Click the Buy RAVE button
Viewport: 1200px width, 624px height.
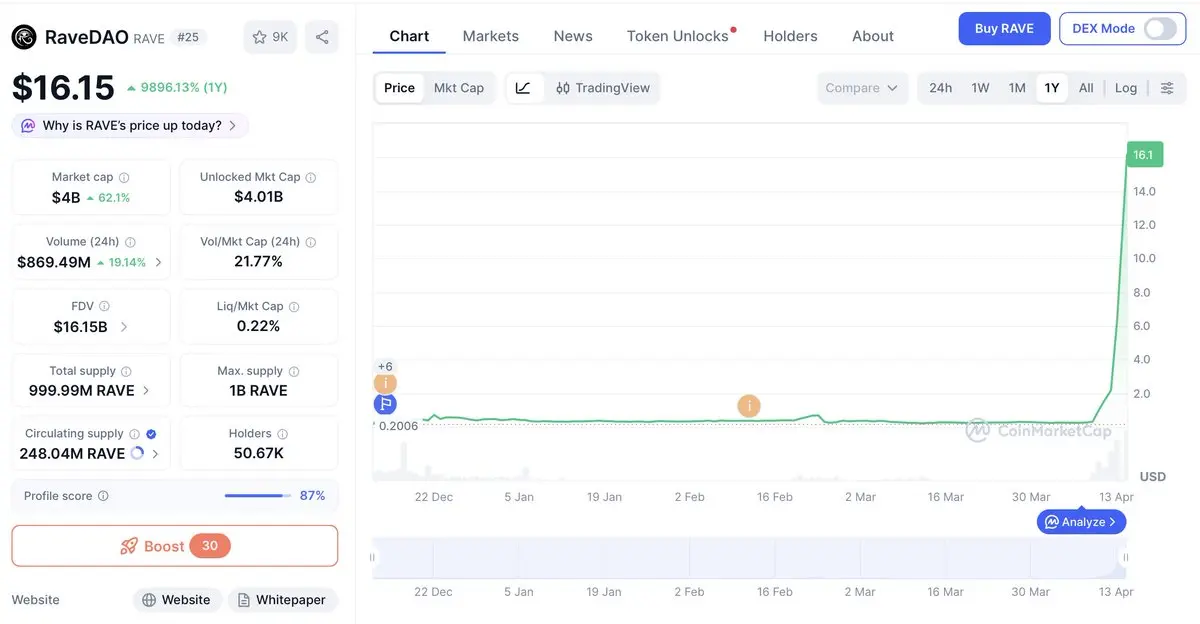[x=1004, y=28]
